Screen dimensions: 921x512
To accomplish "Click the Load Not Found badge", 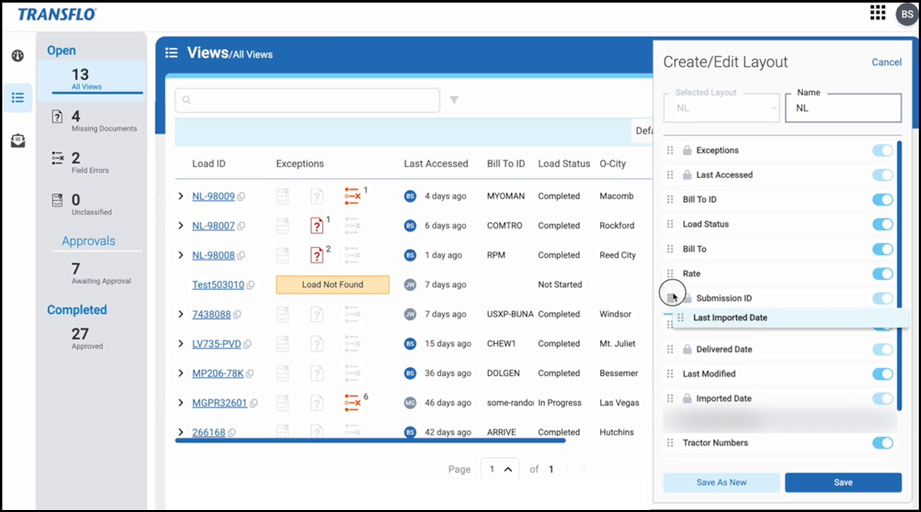I will (x=332, y=285).
